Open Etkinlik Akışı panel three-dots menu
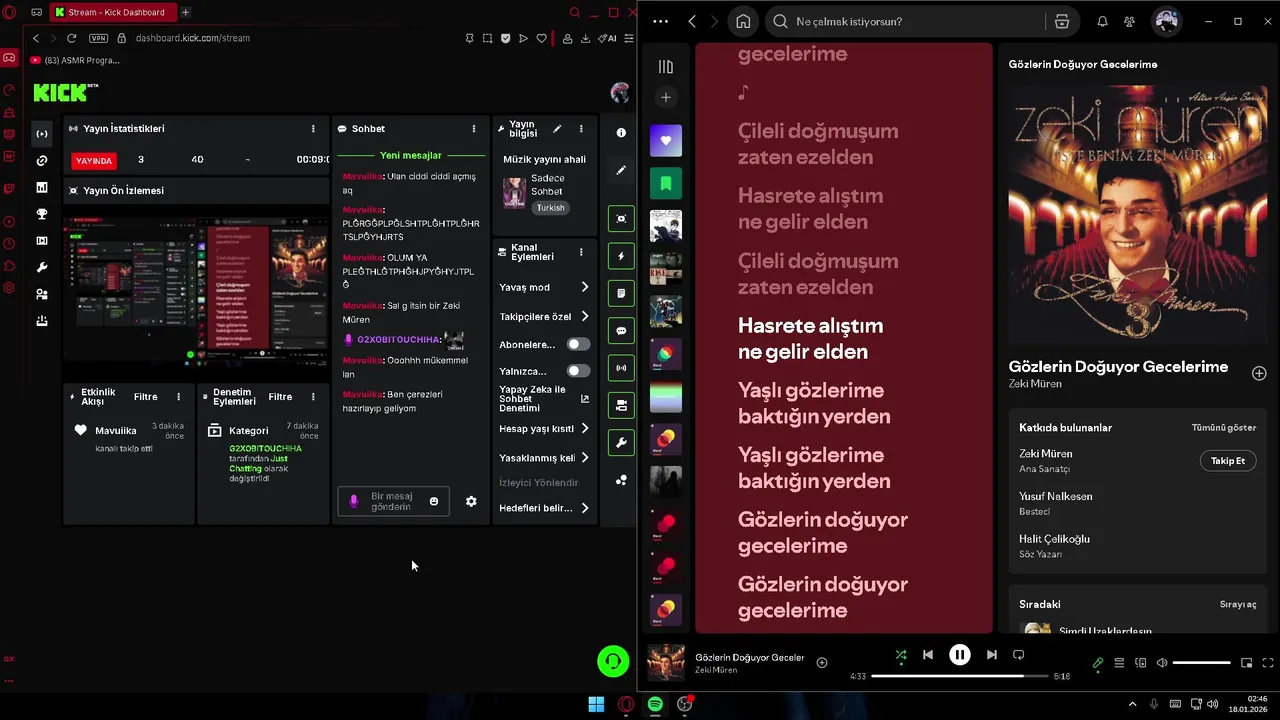1280x720 pixels. (179, 397)
